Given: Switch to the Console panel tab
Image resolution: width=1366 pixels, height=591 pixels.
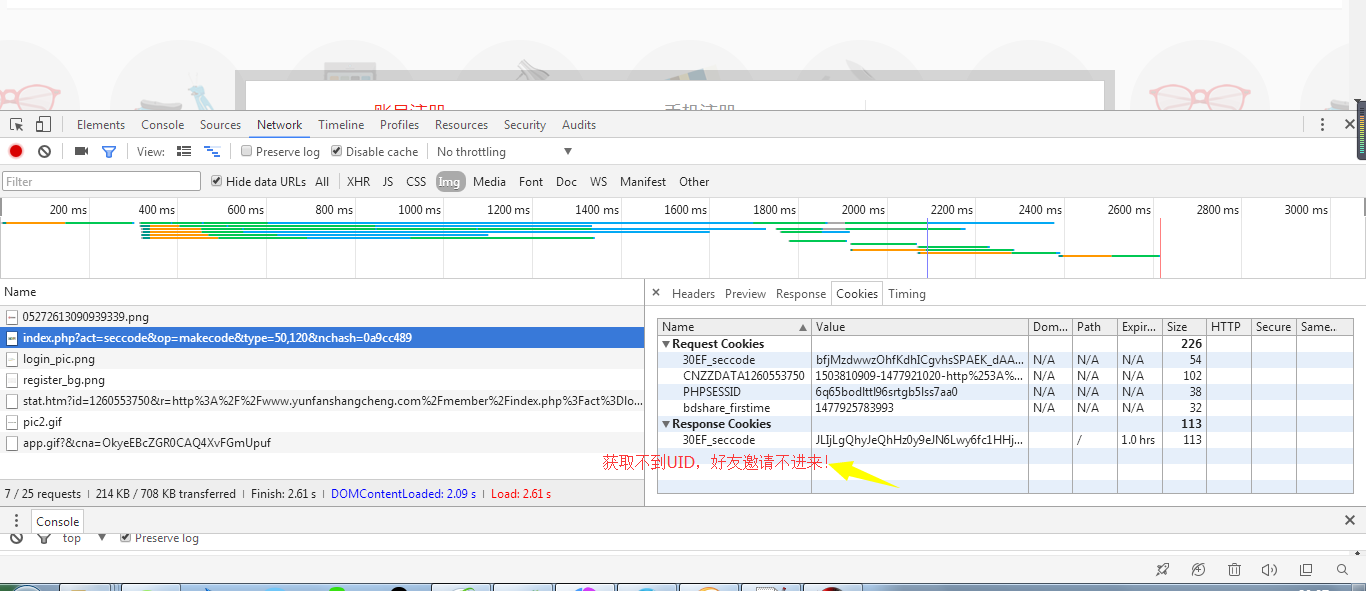Looking at the screenshot, I should (x=162, y=125).
